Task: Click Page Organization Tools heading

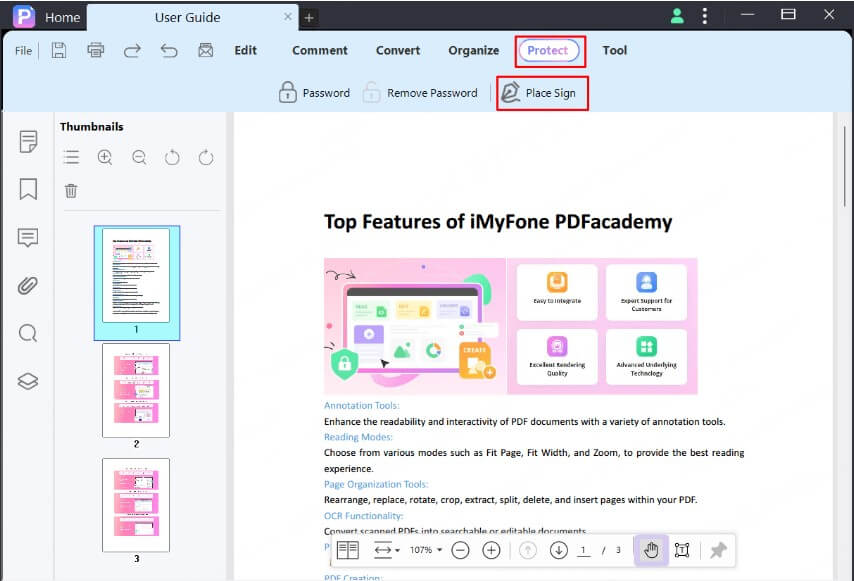Action: (x=376, y=484)
